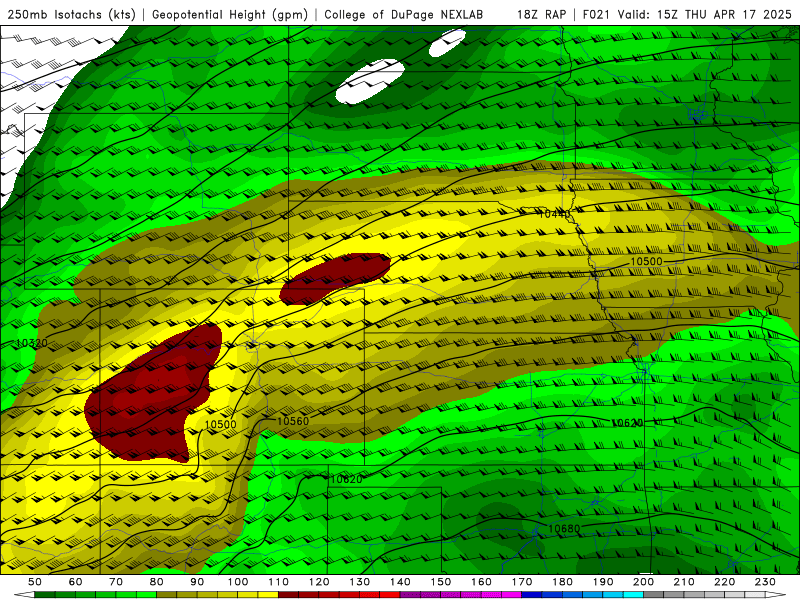Viewport: 800px width, 600px height.
Task: Click the left arrow end of color bar
Action: tap(24, 595)
